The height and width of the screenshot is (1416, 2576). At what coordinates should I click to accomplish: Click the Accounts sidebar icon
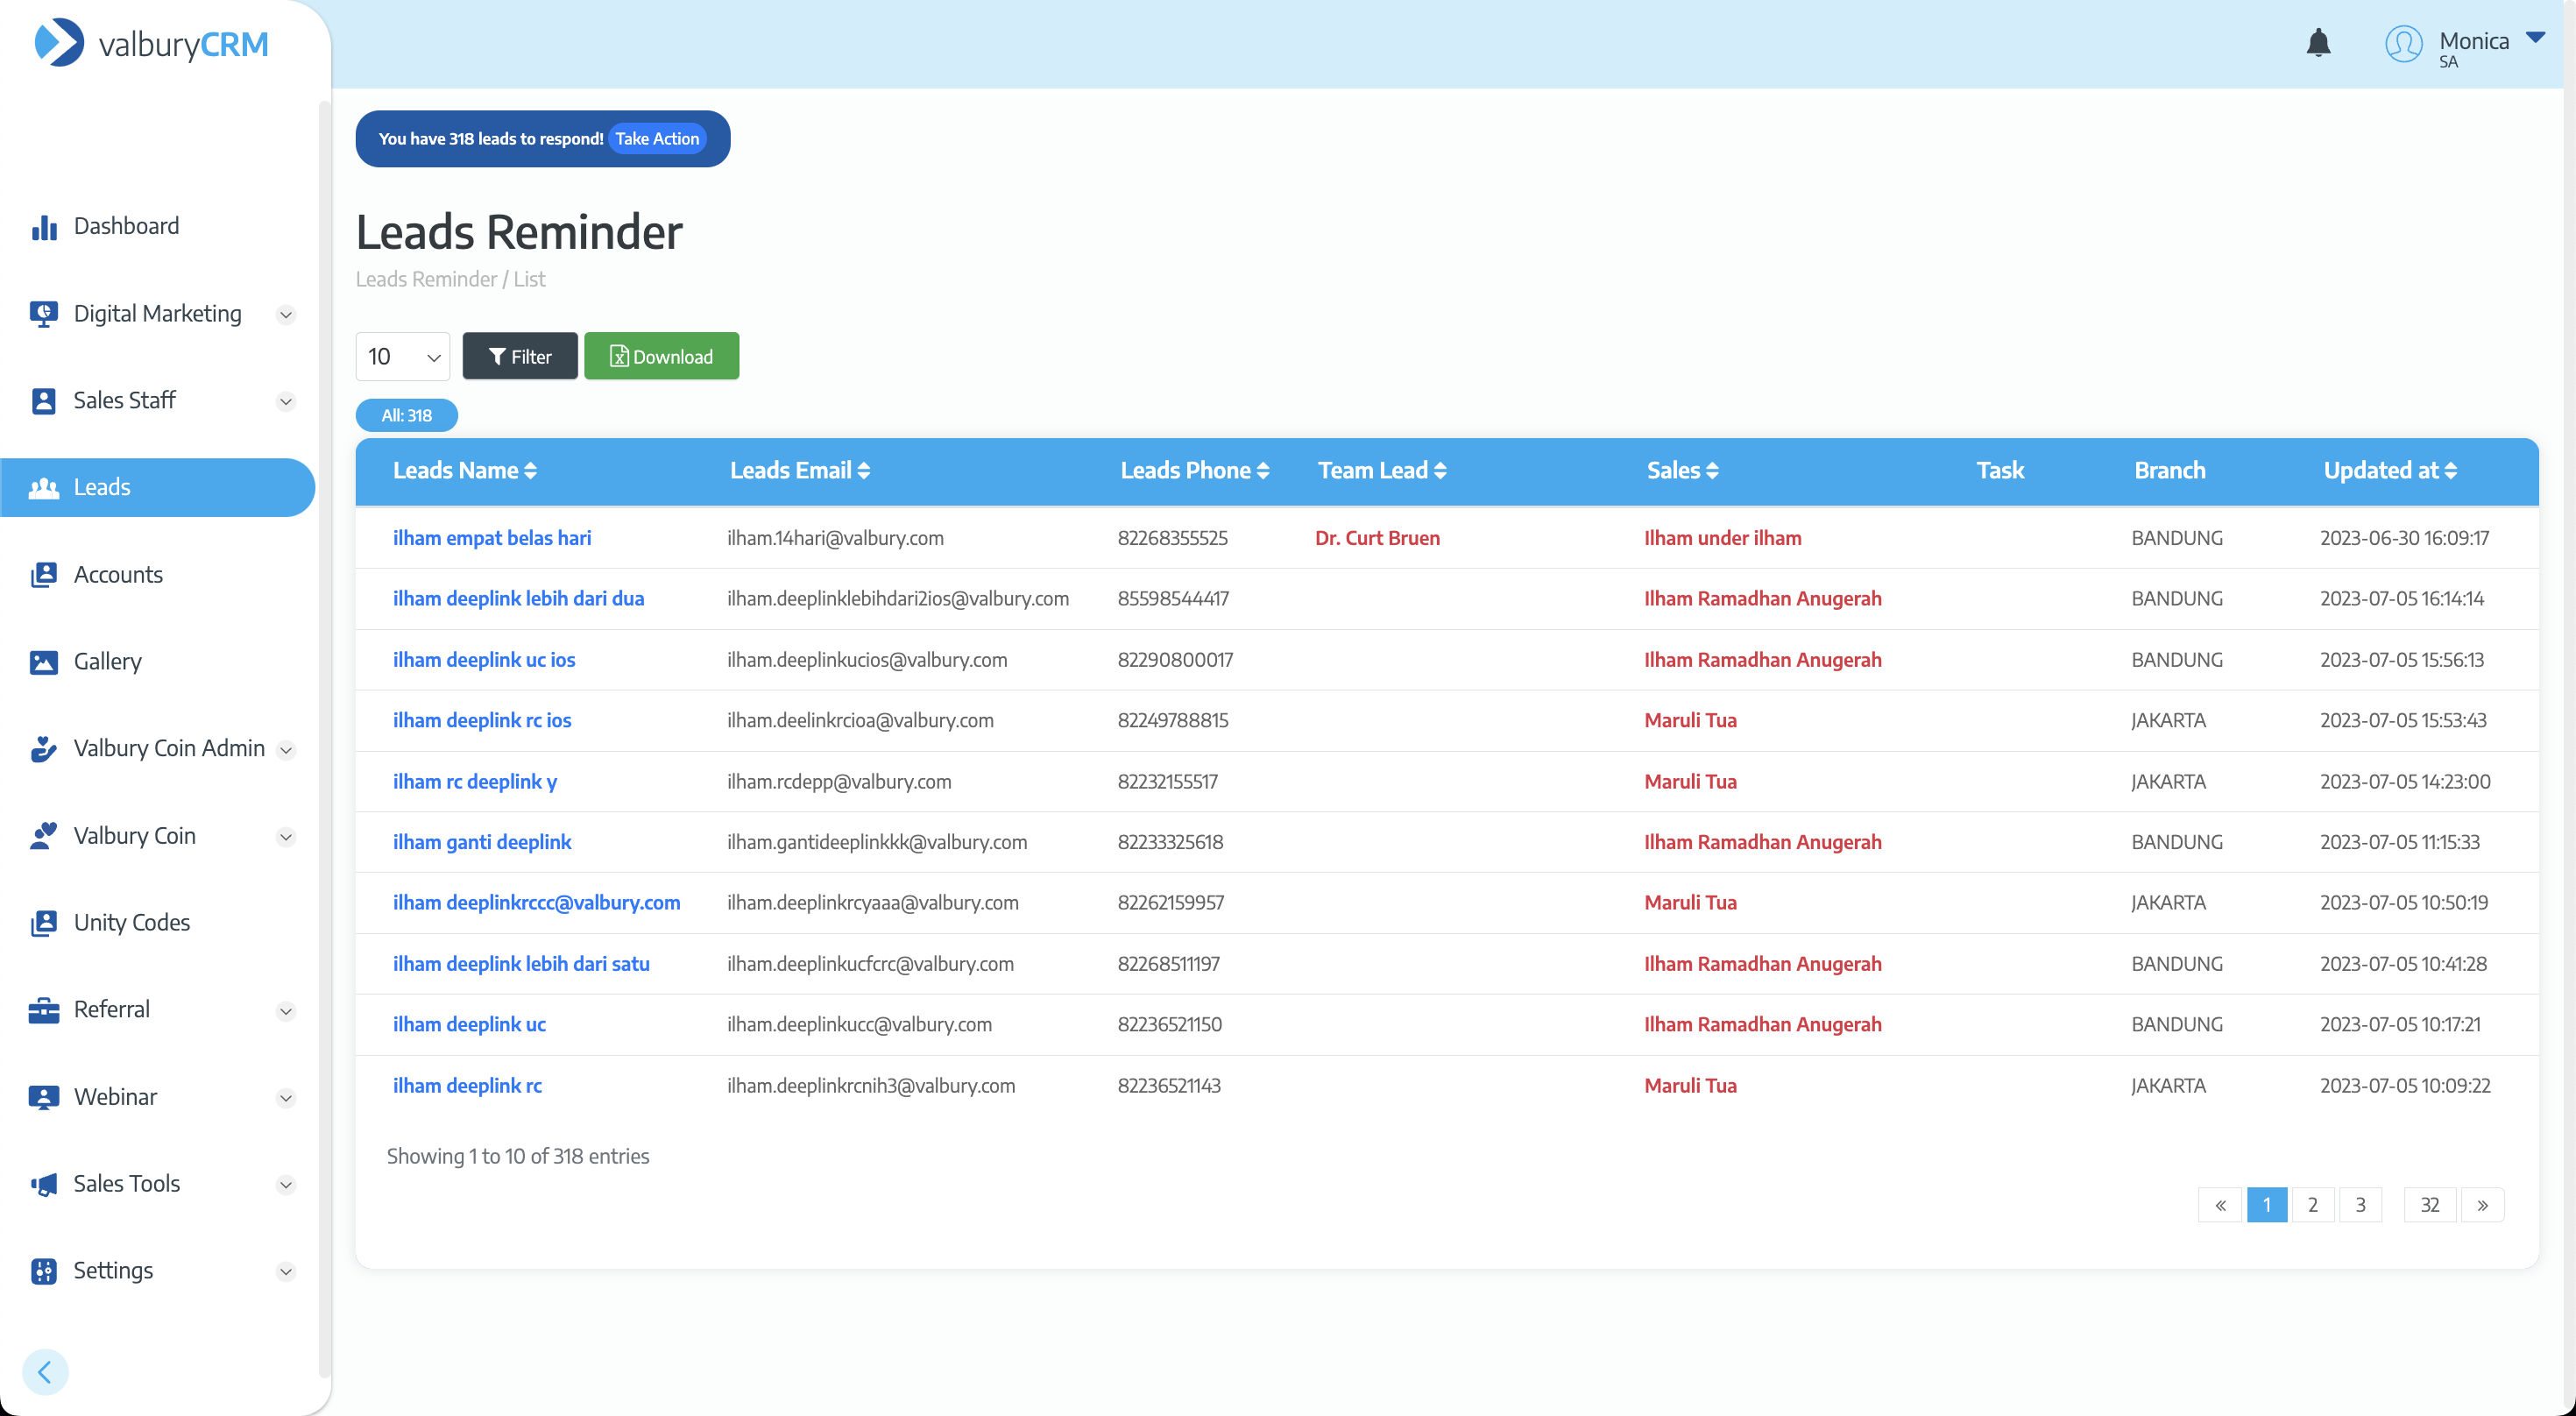43,575
